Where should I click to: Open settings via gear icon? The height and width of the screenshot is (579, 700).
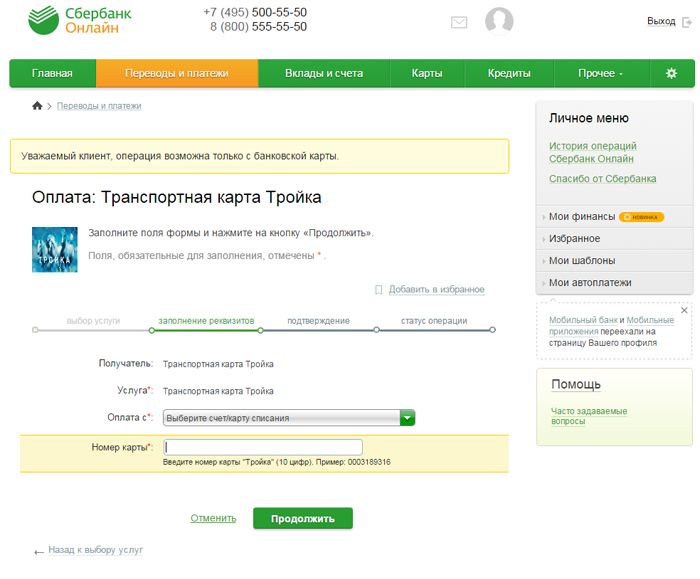click(x=671, y=73)
